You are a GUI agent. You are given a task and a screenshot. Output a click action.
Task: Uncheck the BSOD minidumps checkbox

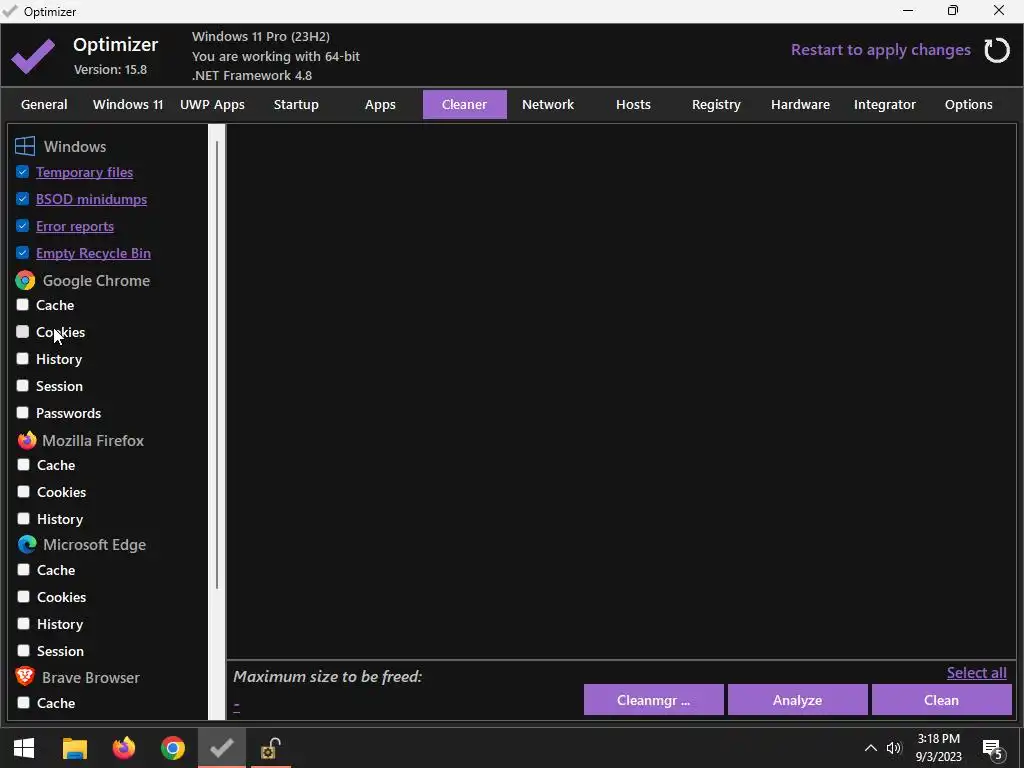(22, 199)
